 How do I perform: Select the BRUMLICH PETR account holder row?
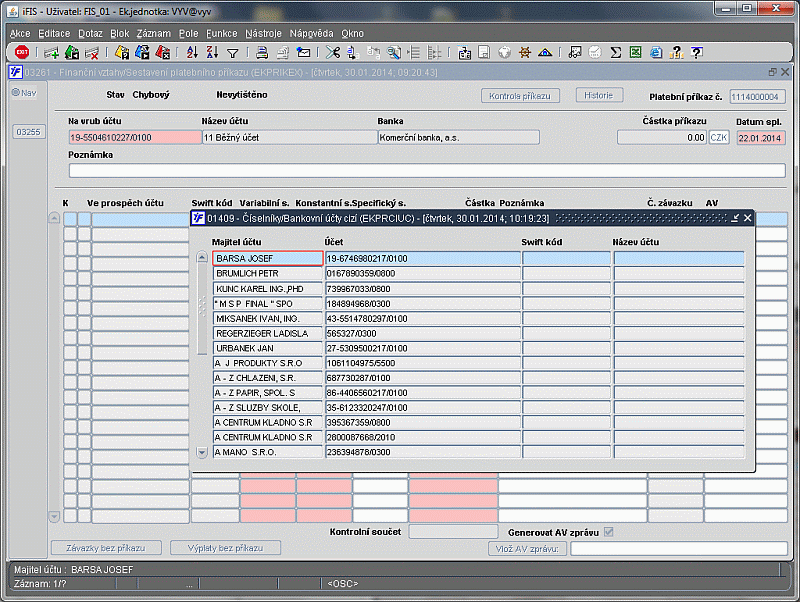point(267,273)
